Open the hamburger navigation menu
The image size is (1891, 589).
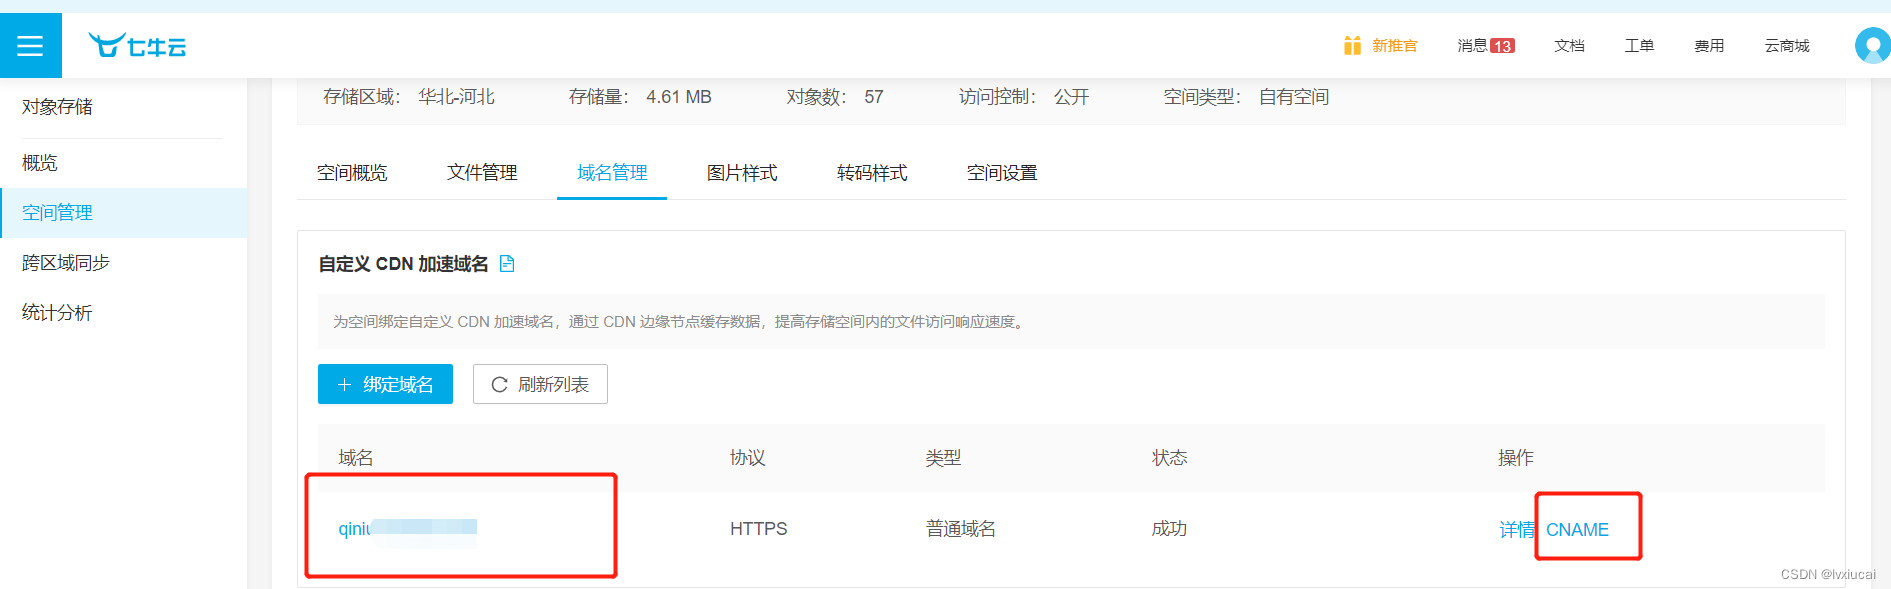point(30,45)
